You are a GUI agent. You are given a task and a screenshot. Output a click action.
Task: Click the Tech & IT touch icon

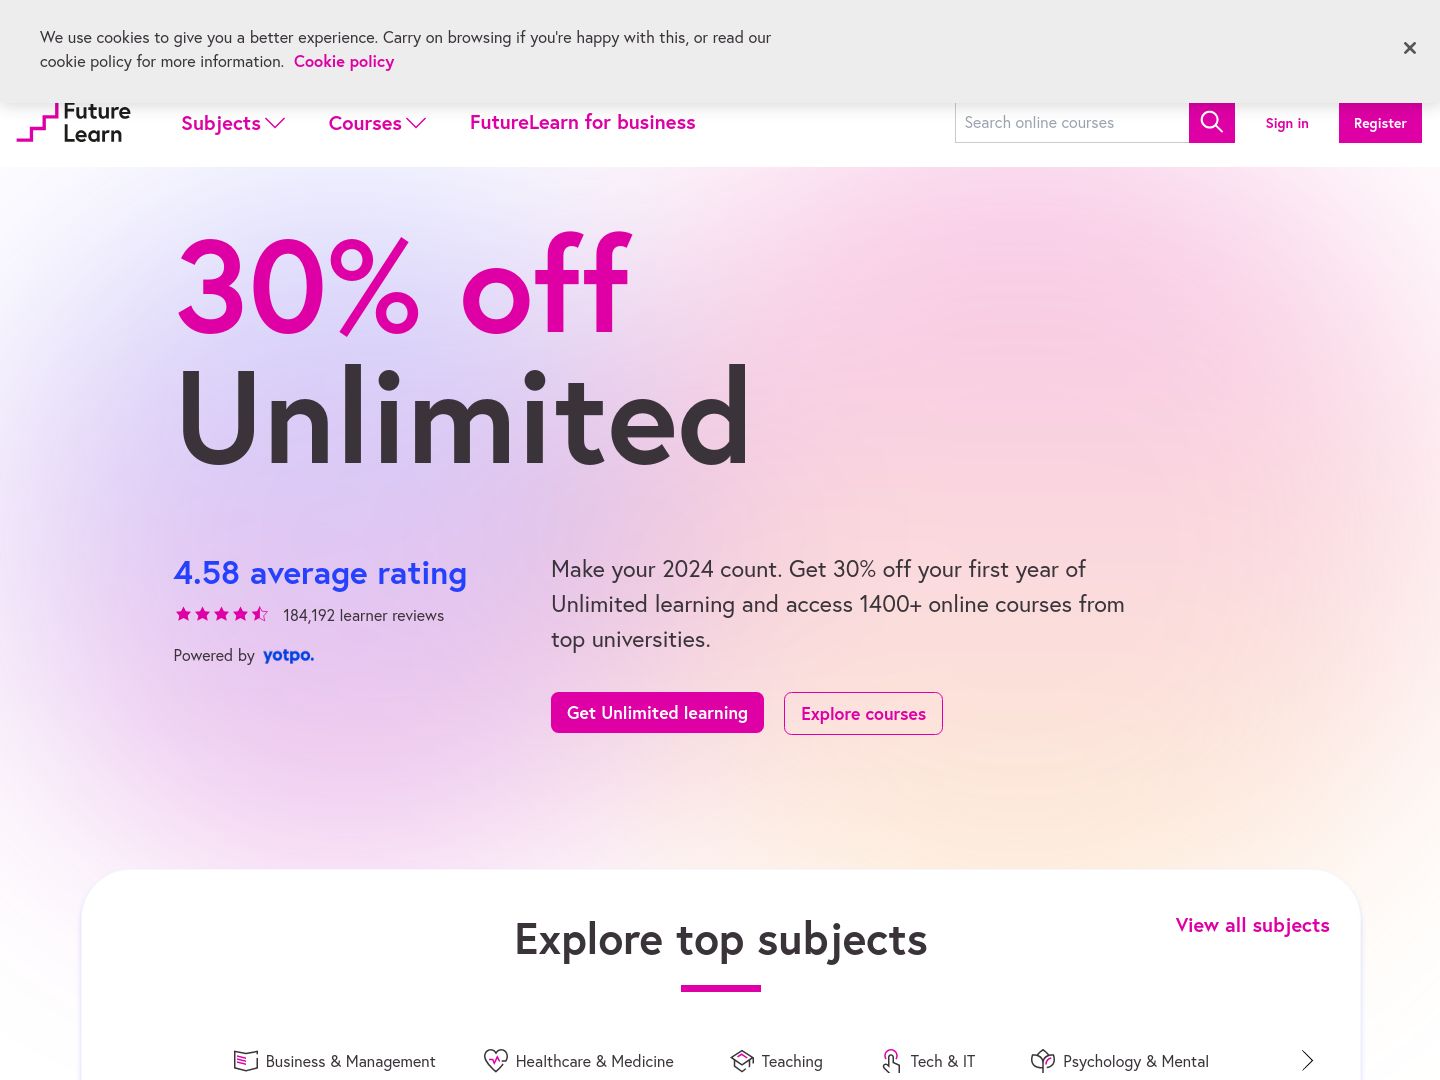click(891, 1061)
